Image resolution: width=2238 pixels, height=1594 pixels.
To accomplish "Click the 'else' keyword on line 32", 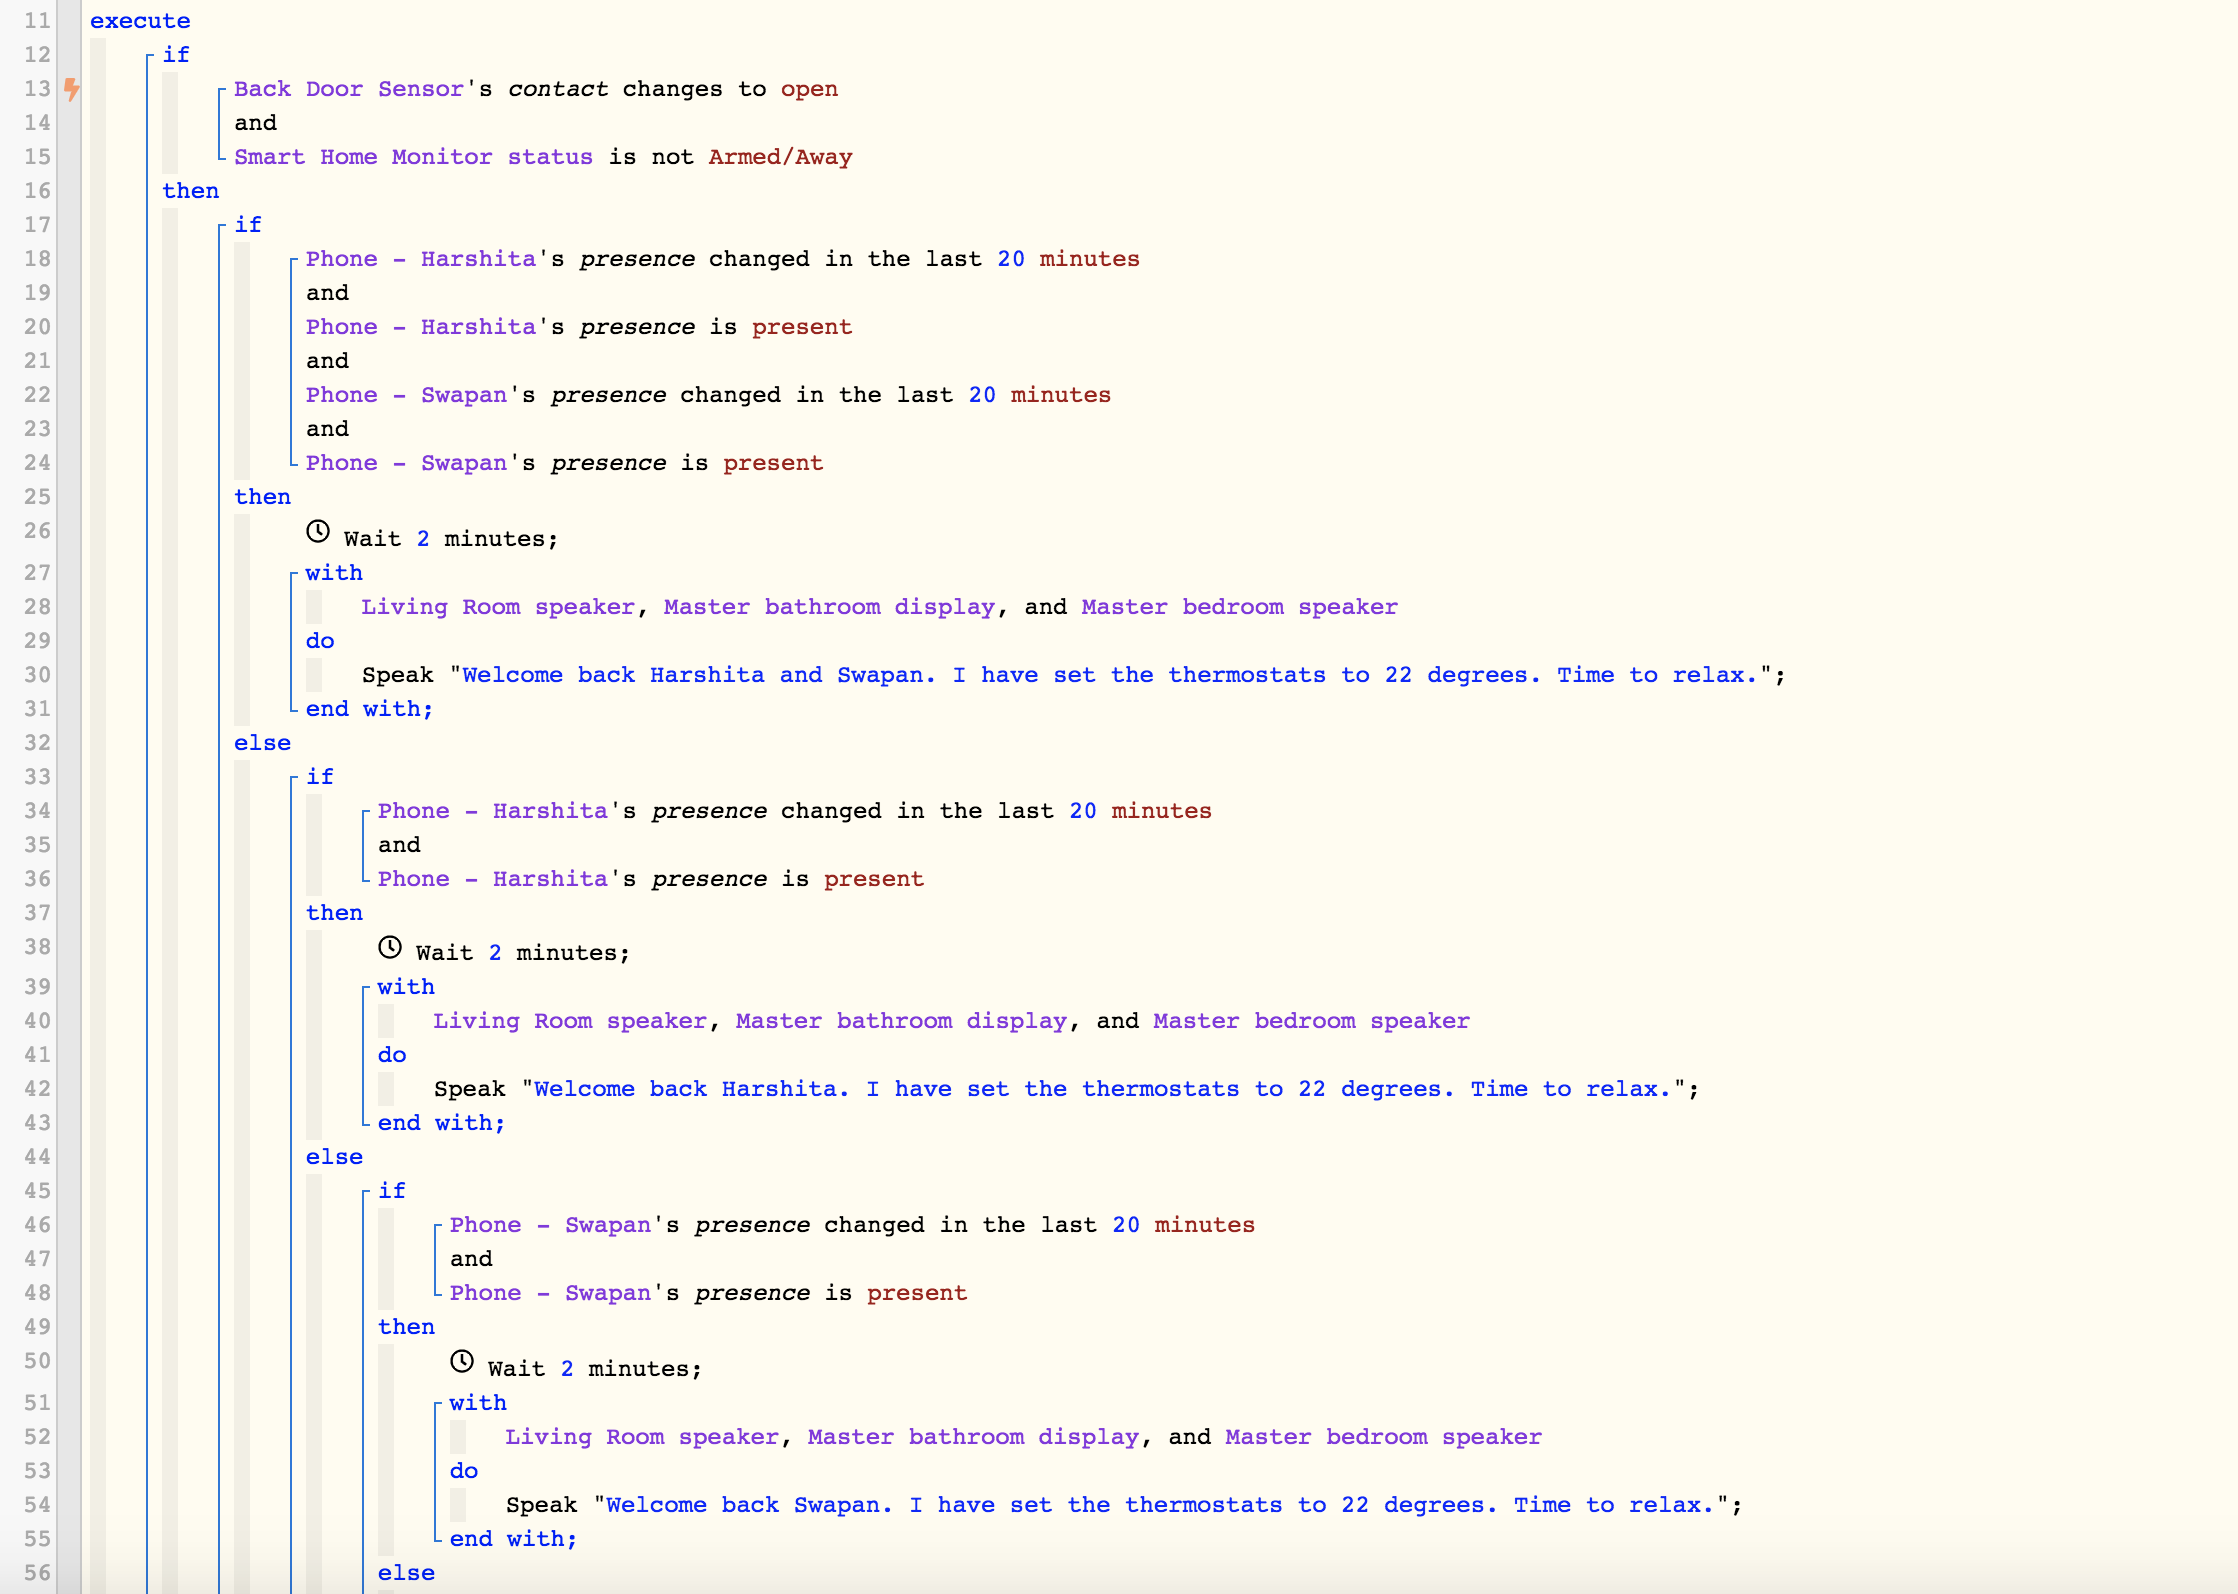I will click(x=263, y=743).
